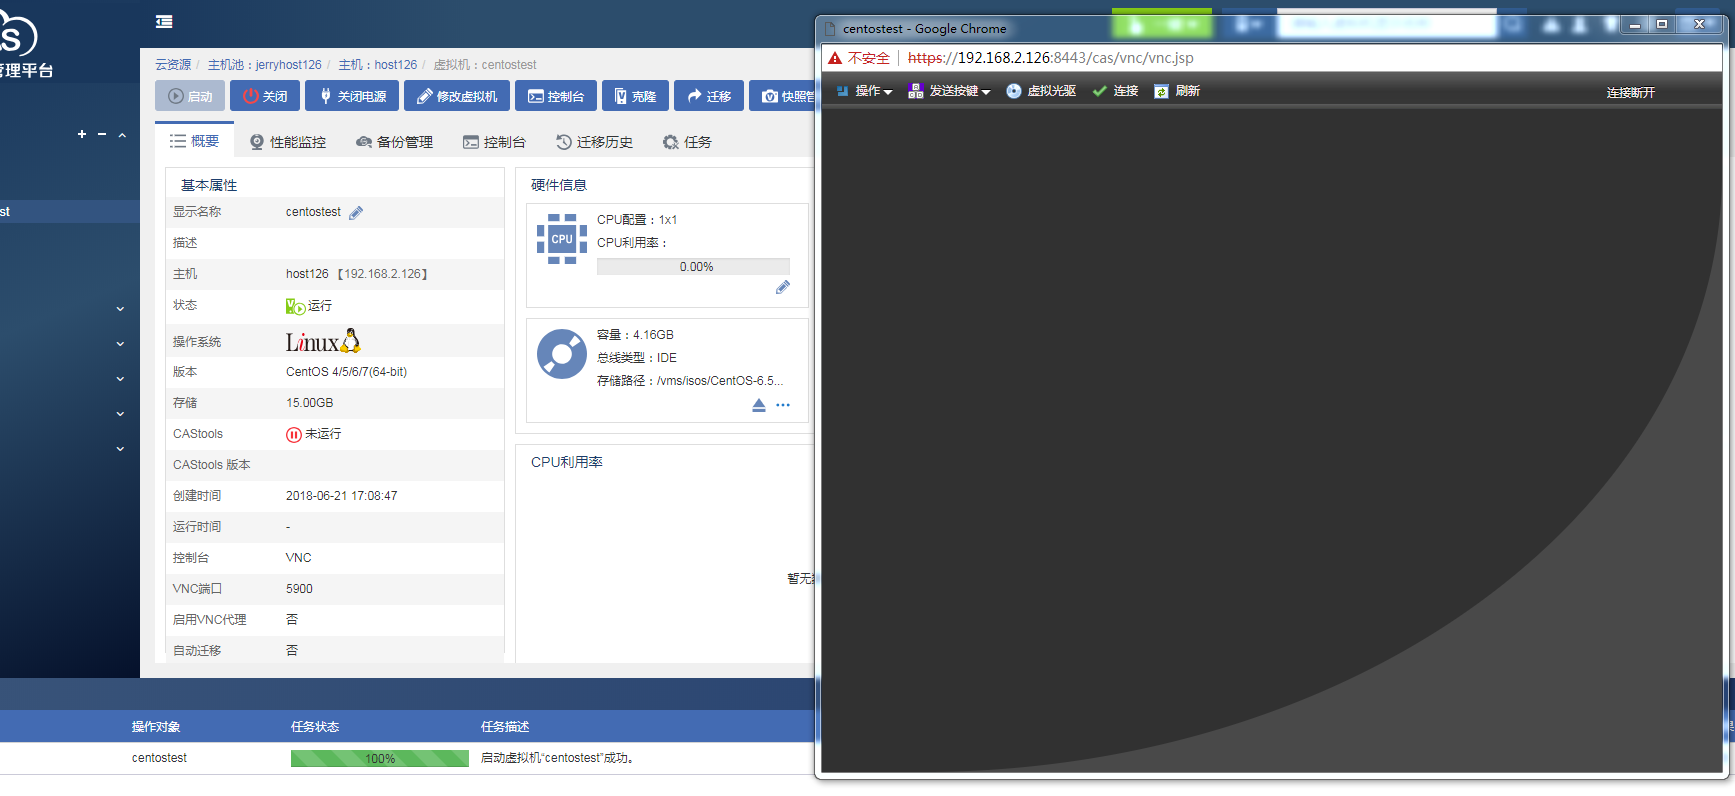The height and width of the screenshot is (796, 1735).
Task: Open the 主机：host126 breadcrumb link
Action: click(378, 65)
